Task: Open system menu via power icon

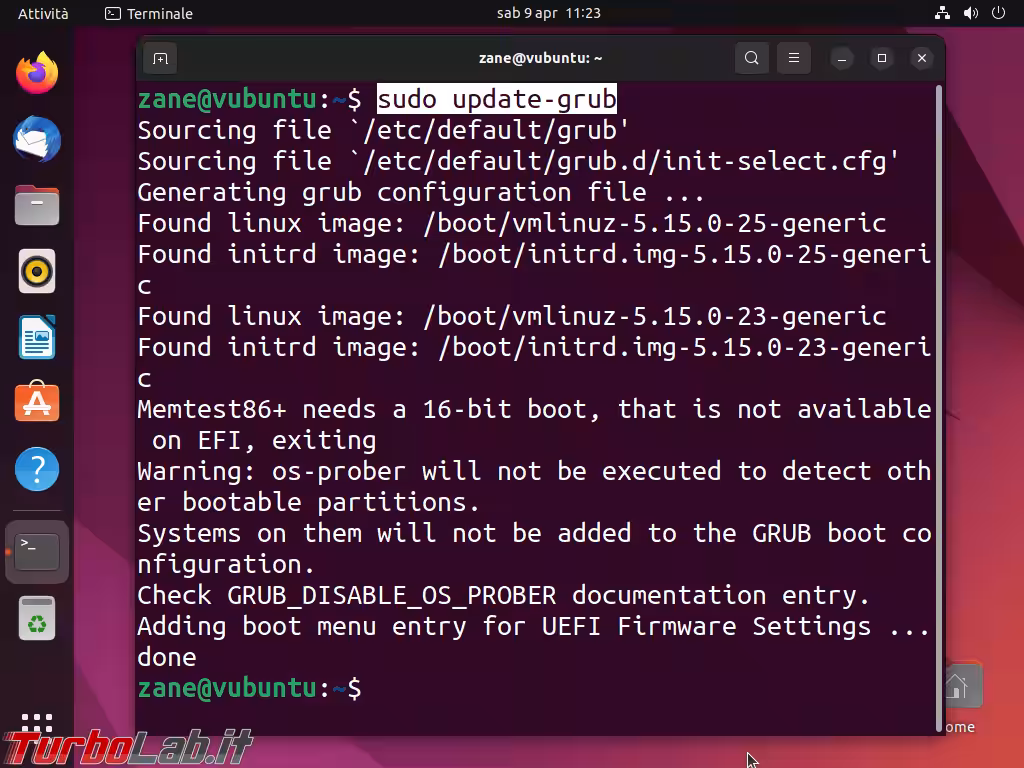Action: click(x=998, y=13)
